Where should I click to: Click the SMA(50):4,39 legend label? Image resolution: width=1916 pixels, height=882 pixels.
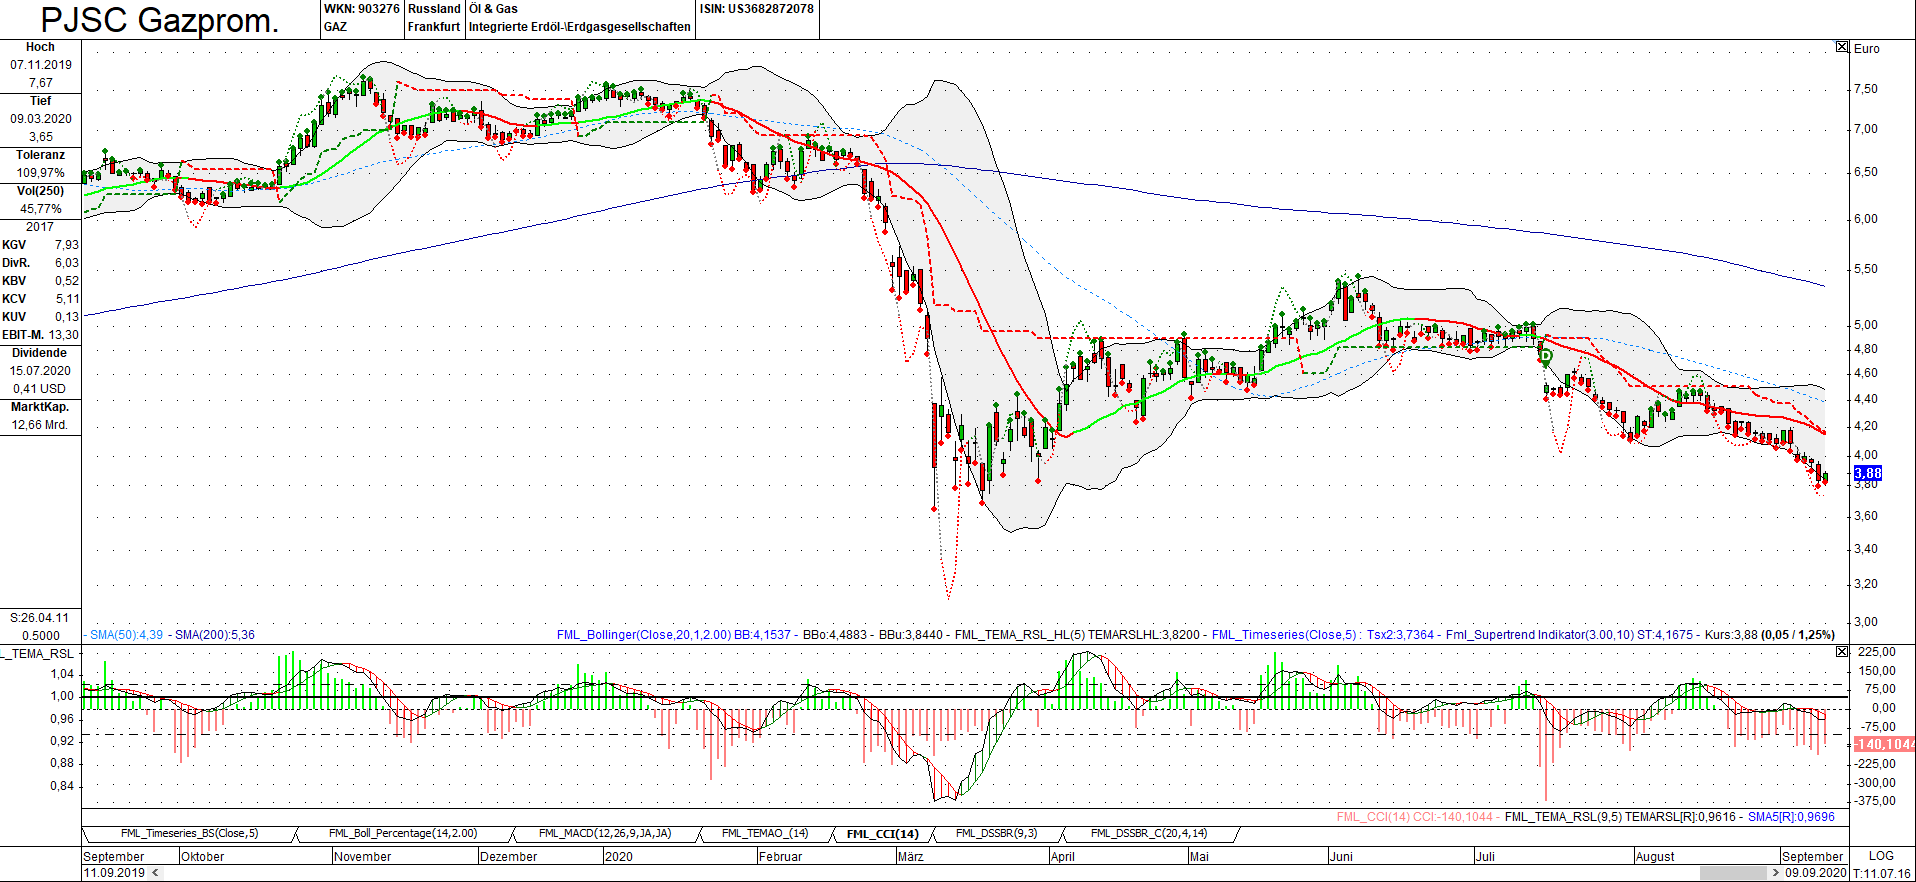coord(126,635)
